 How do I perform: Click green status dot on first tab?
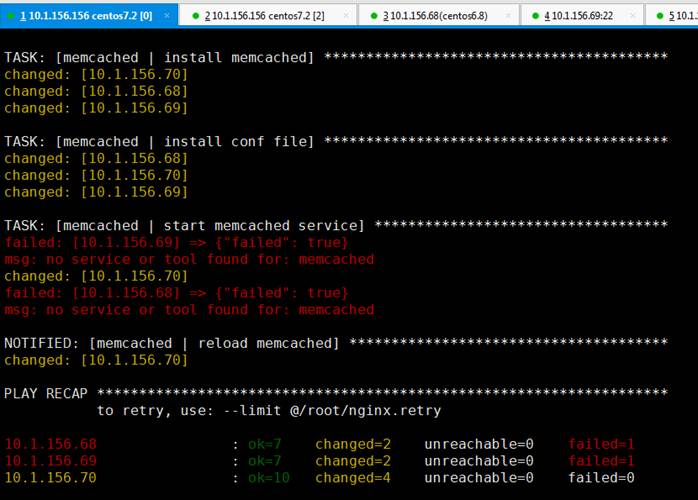coord(11,16)
